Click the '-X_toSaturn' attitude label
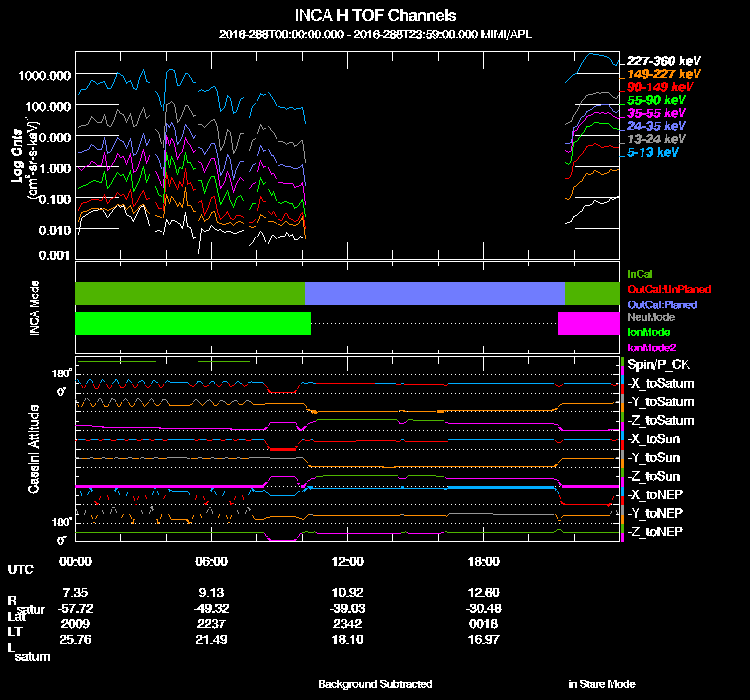Image resolution: width=750 pixels, height=700 pixels. pyautogui.click(x=661, y=383)
